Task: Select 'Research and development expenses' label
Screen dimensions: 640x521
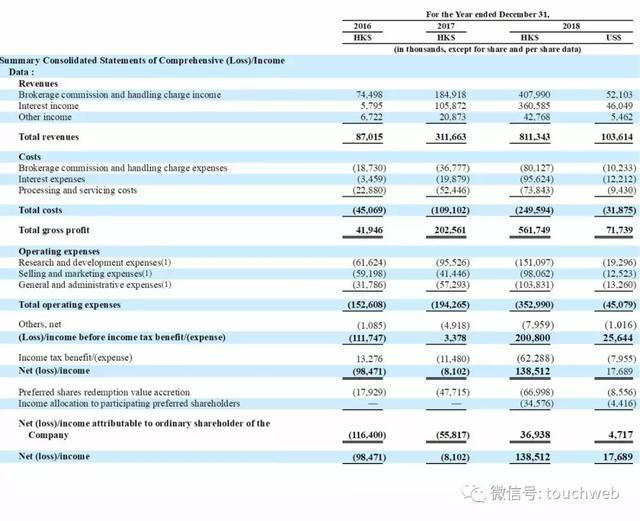Action: pyautogui.click(x=95, y=262)
